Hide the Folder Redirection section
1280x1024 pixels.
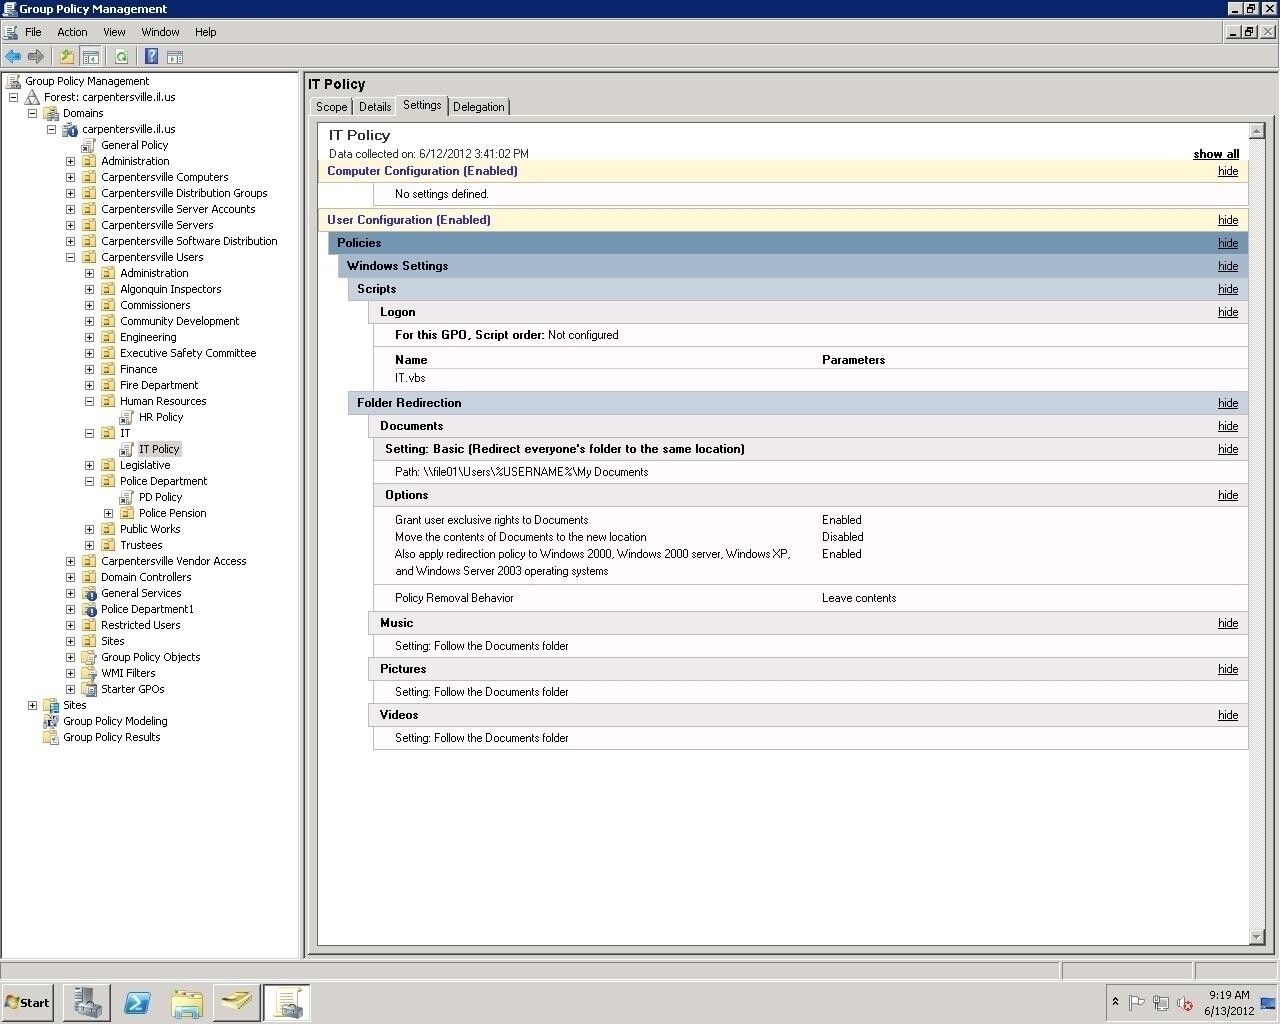pos(1227,403)
